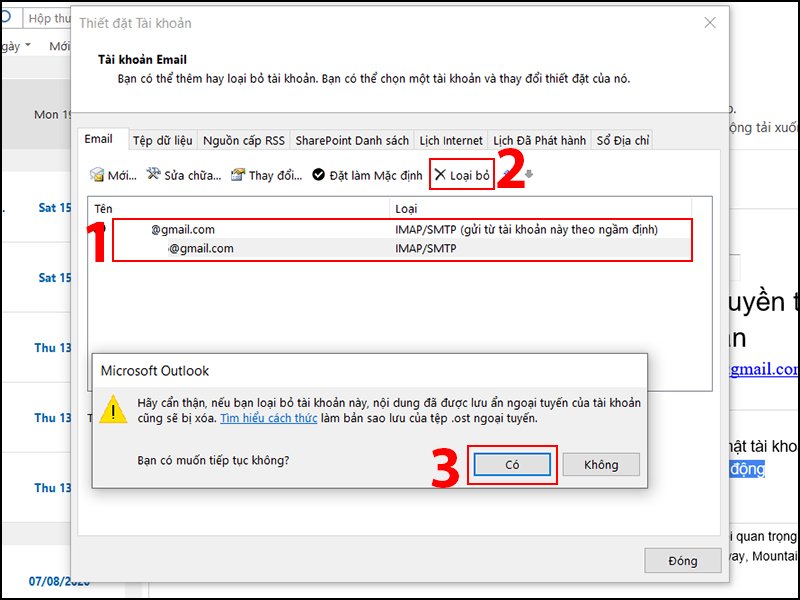This screenshot has height=600, width=800.
Task: Open the Lịch Internet tab
Action: tap(450, 140)
